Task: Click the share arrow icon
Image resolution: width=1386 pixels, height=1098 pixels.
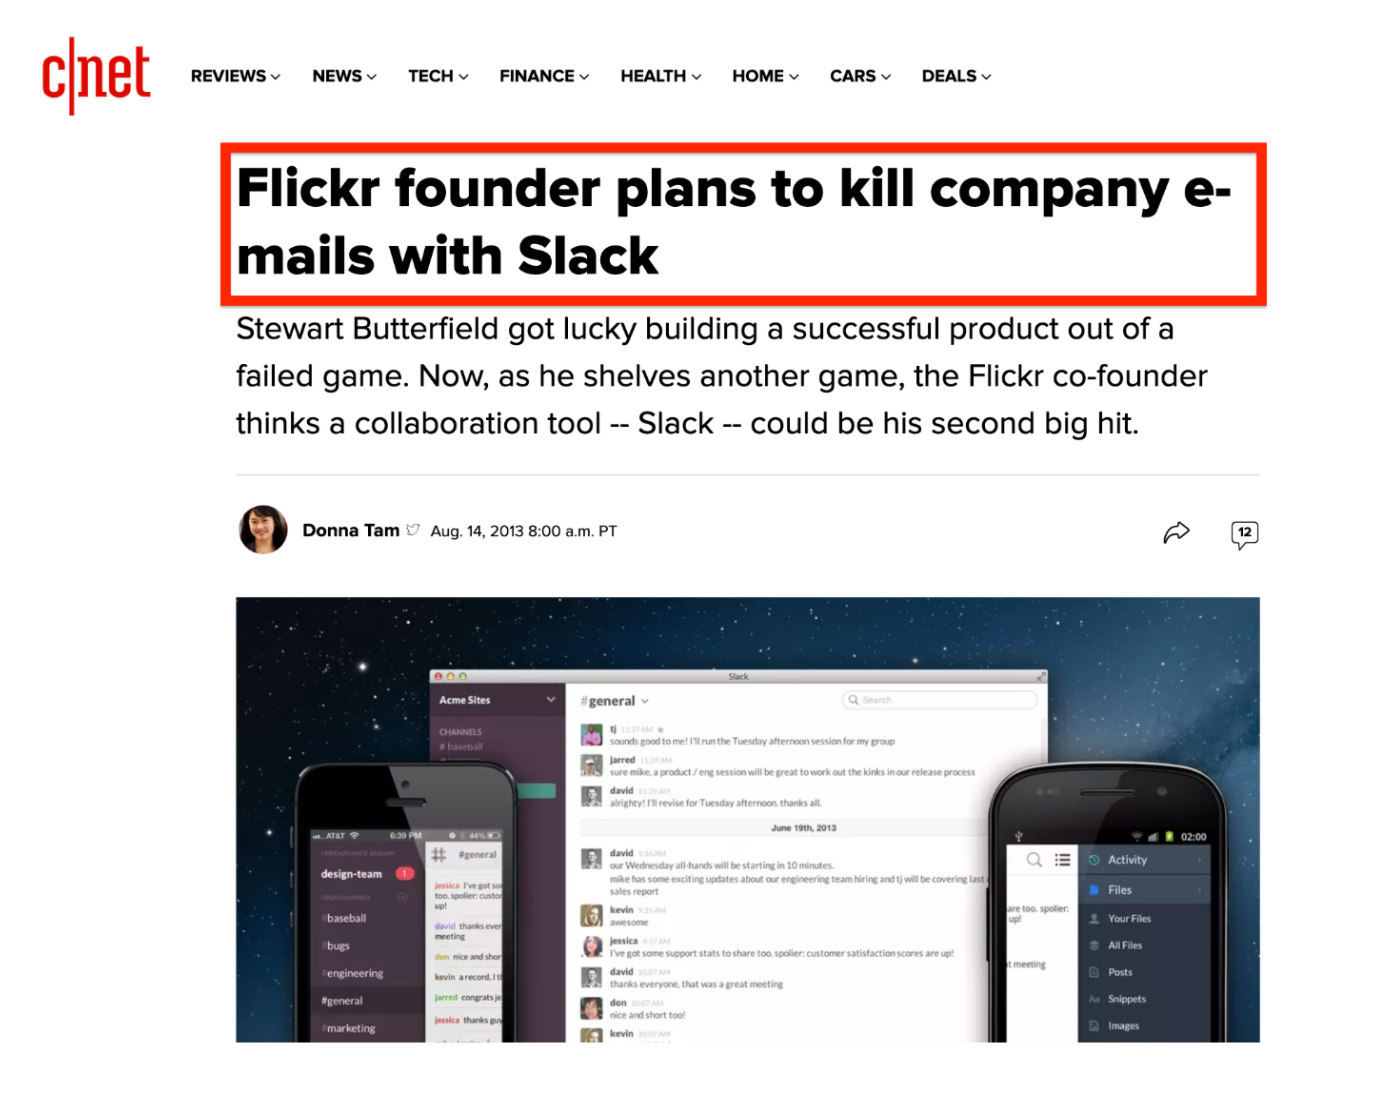Action: 1176,533
